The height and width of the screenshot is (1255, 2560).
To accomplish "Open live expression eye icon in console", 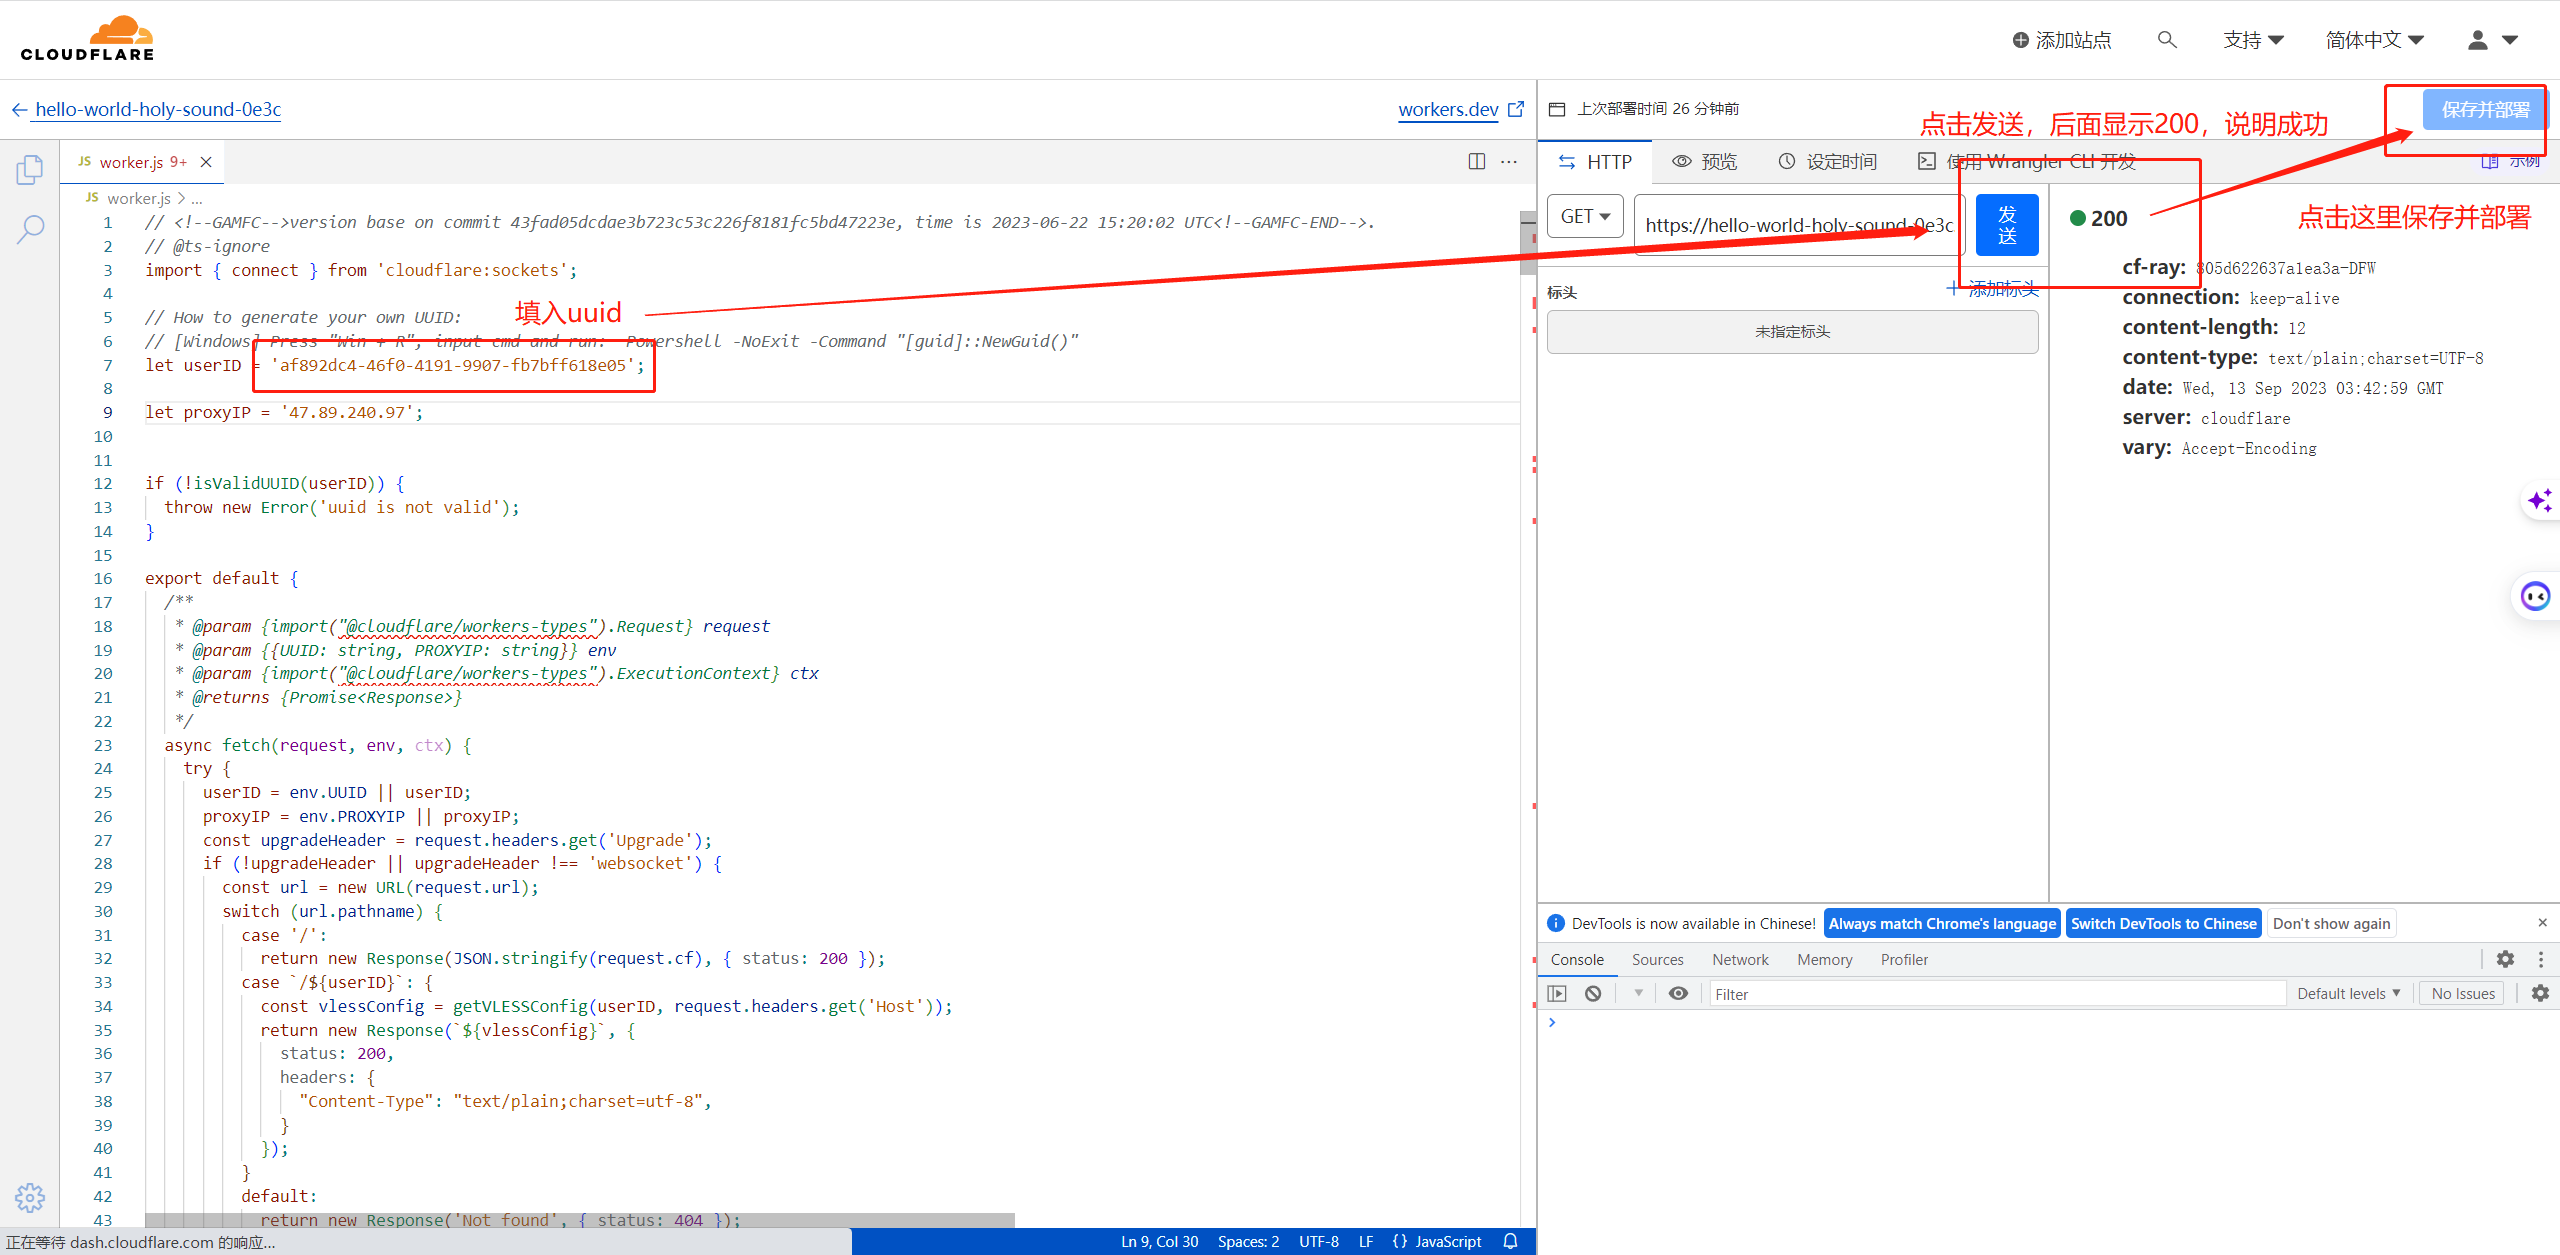I will 1679,993.
